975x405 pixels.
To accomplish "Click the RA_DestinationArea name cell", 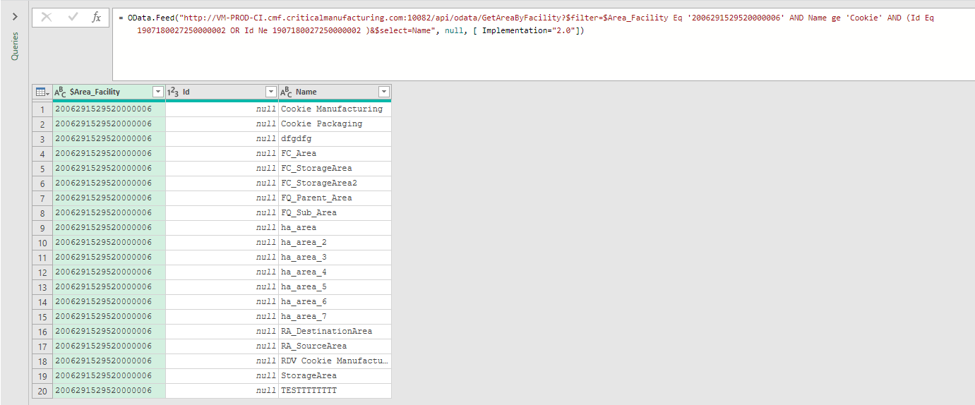I will point(326,331).
